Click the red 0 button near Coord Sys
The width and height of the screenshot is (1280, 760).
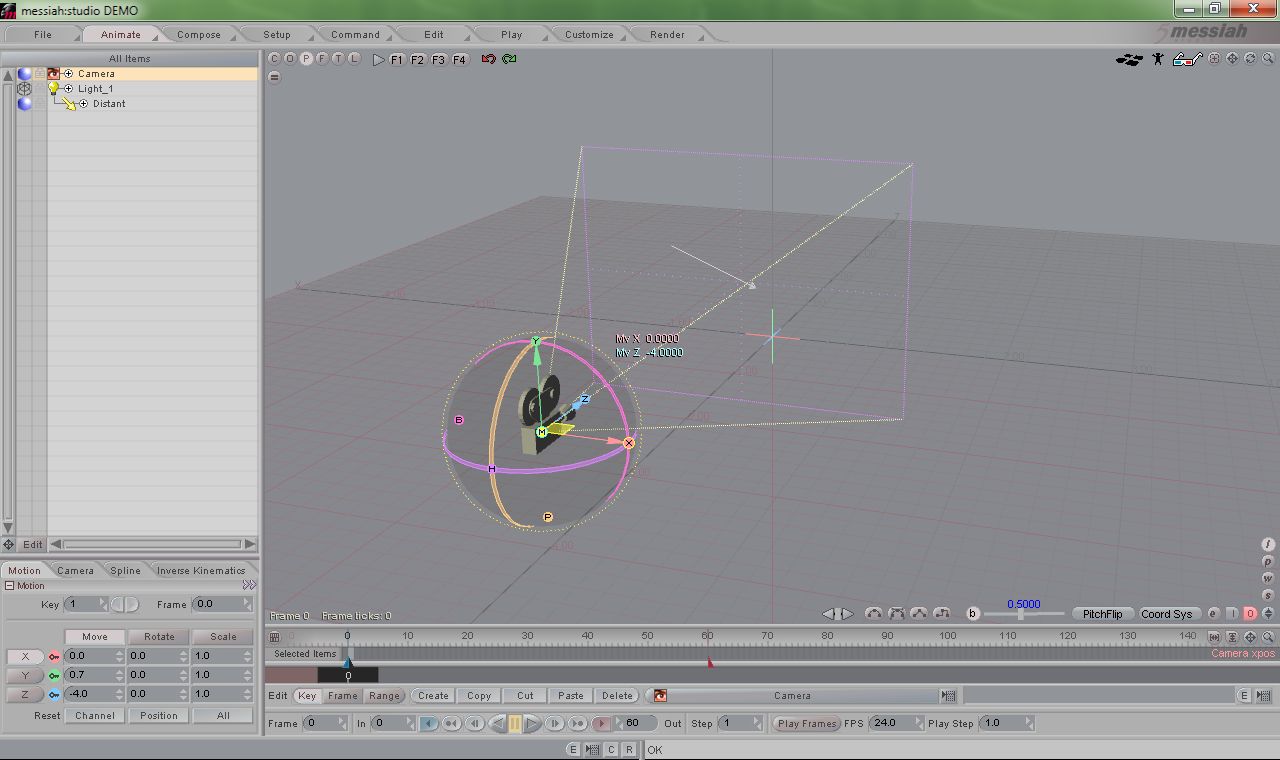coord(1250,614)
